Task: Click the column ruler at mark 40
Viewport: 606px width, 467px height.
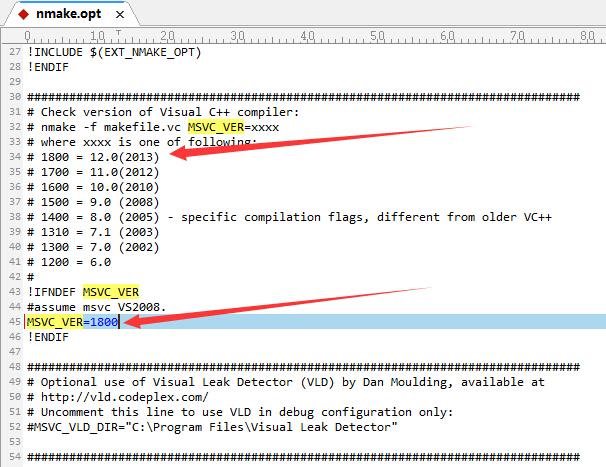Action: point(308,36)
